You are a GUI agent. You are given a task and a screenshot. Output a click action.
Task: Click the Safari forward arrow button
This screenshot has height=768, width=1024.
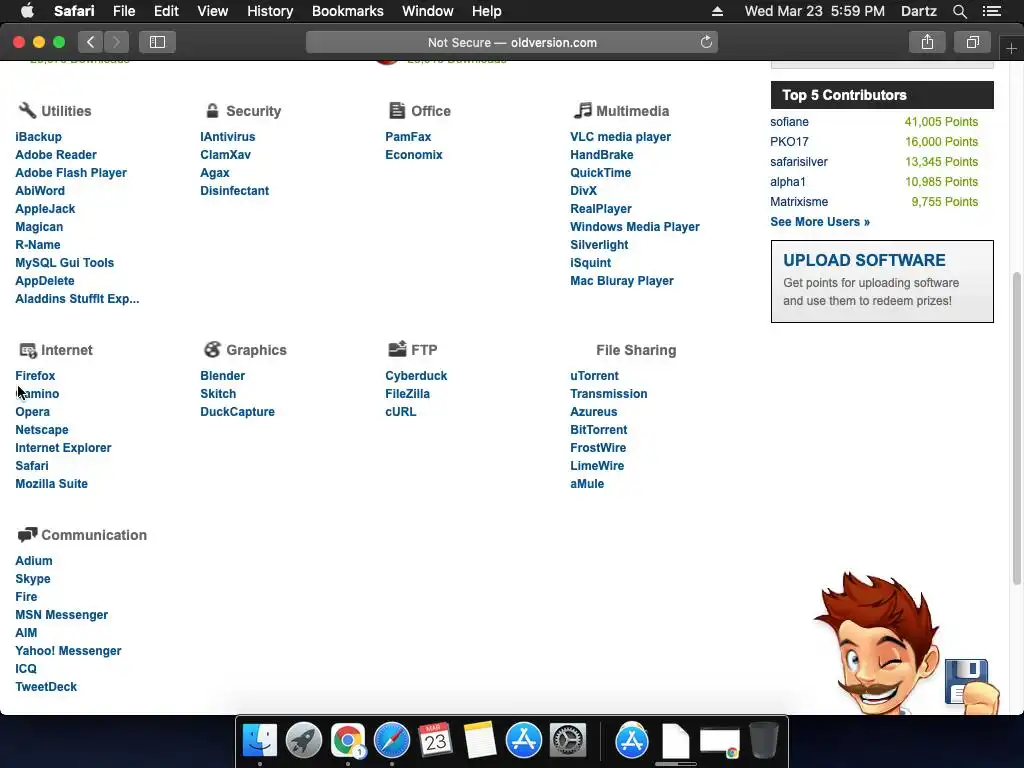pyautogui.click(x=116, y=42)
